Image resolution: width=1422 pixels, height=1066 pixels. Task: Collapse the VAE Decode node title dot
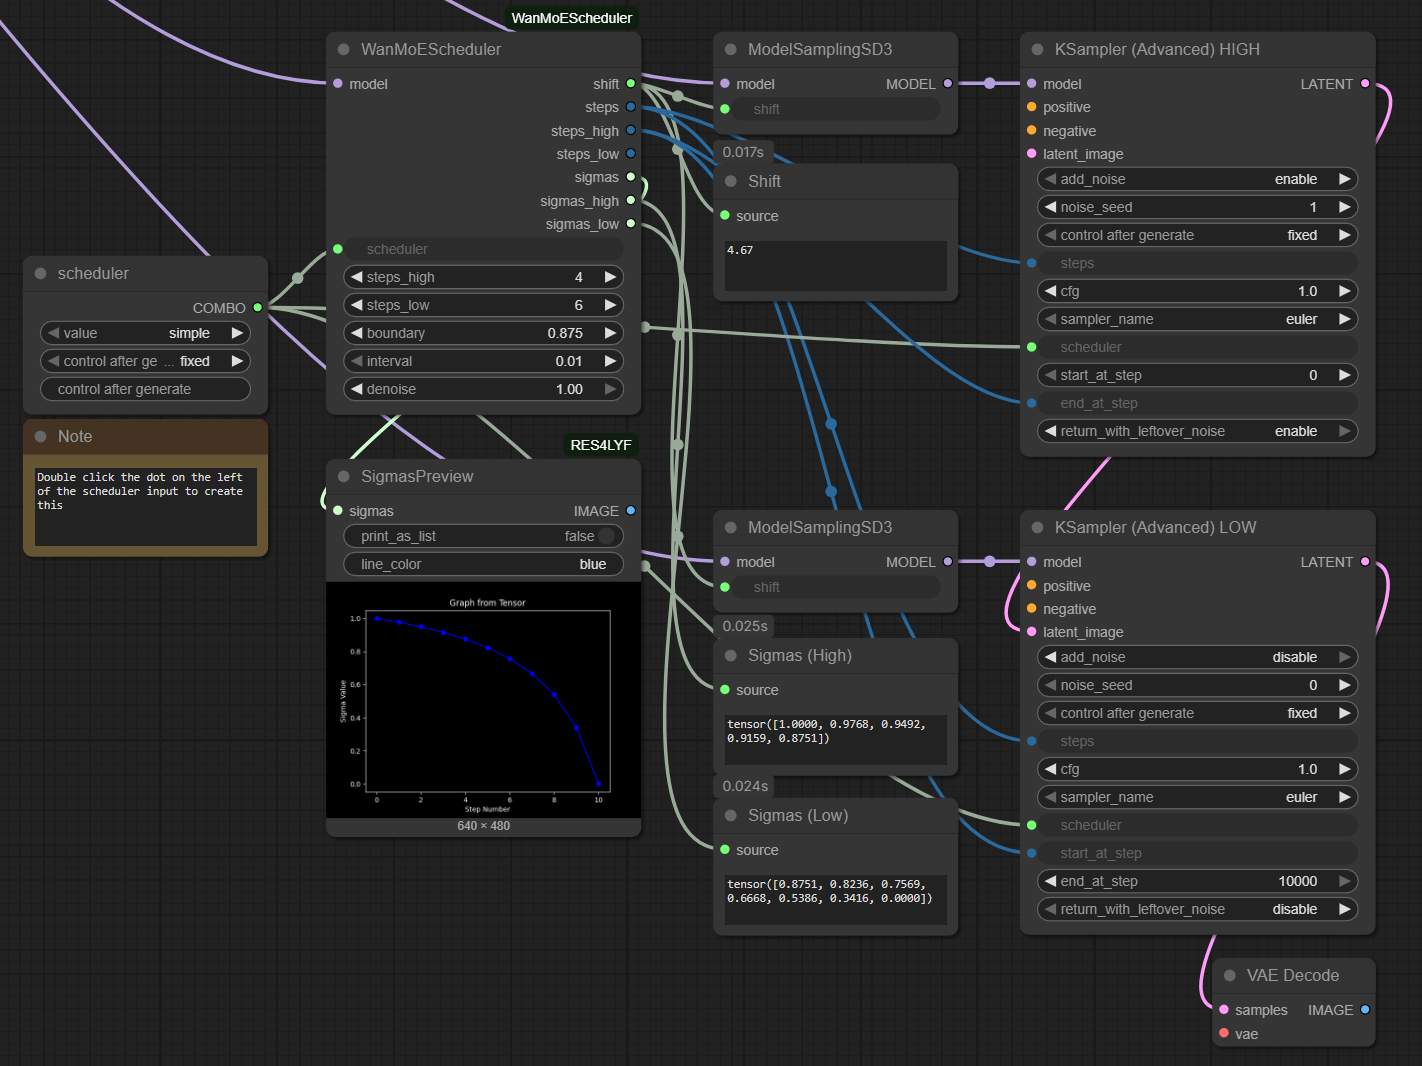tap(1230, 975)
